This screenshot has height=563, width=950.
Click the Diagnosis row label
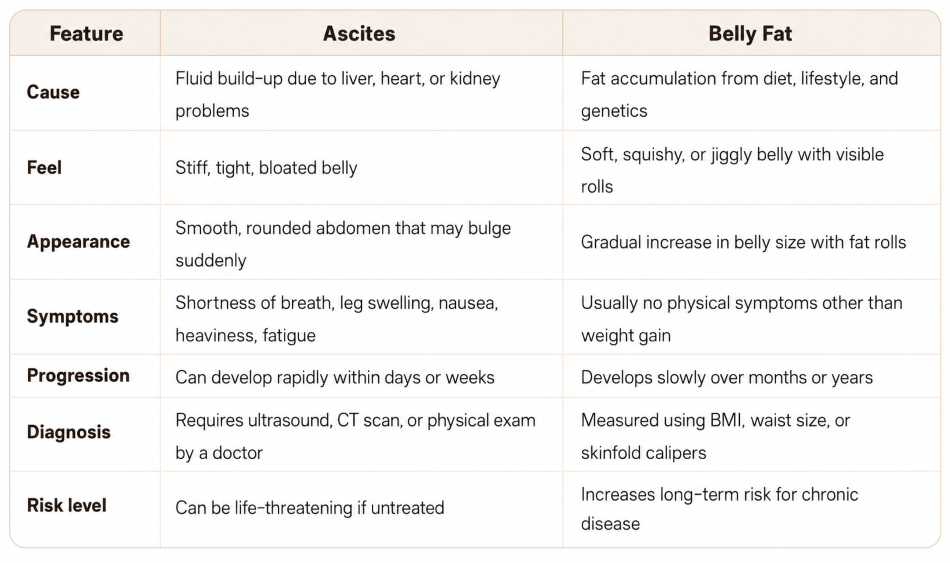(69, 432)
